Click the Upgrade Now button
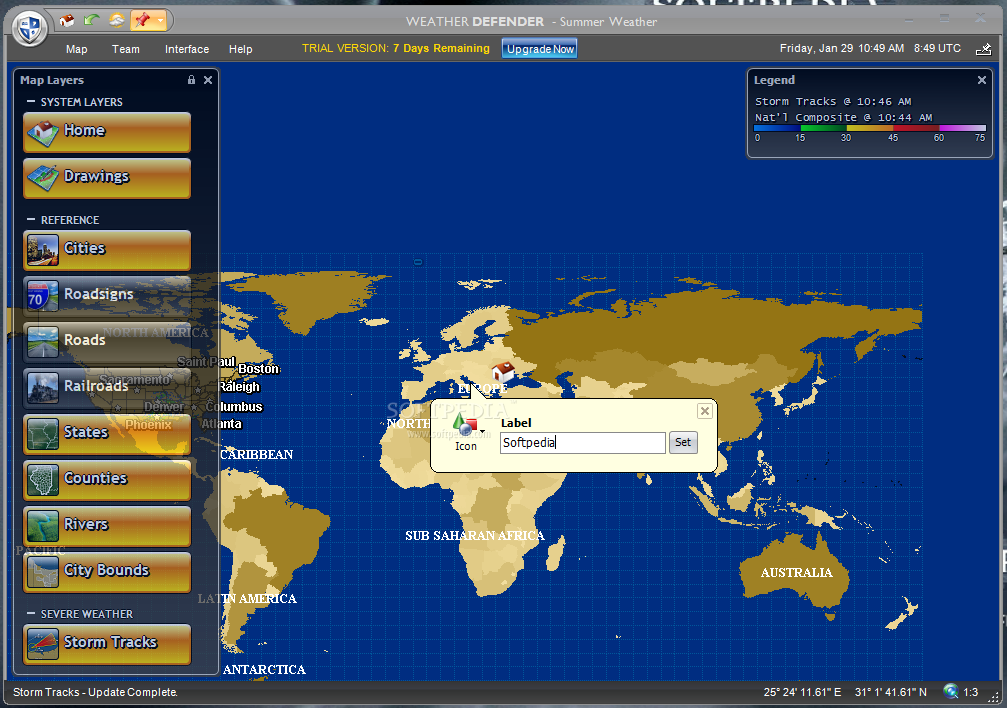The height and width of the screenshot is (708, 1007). 539,49
